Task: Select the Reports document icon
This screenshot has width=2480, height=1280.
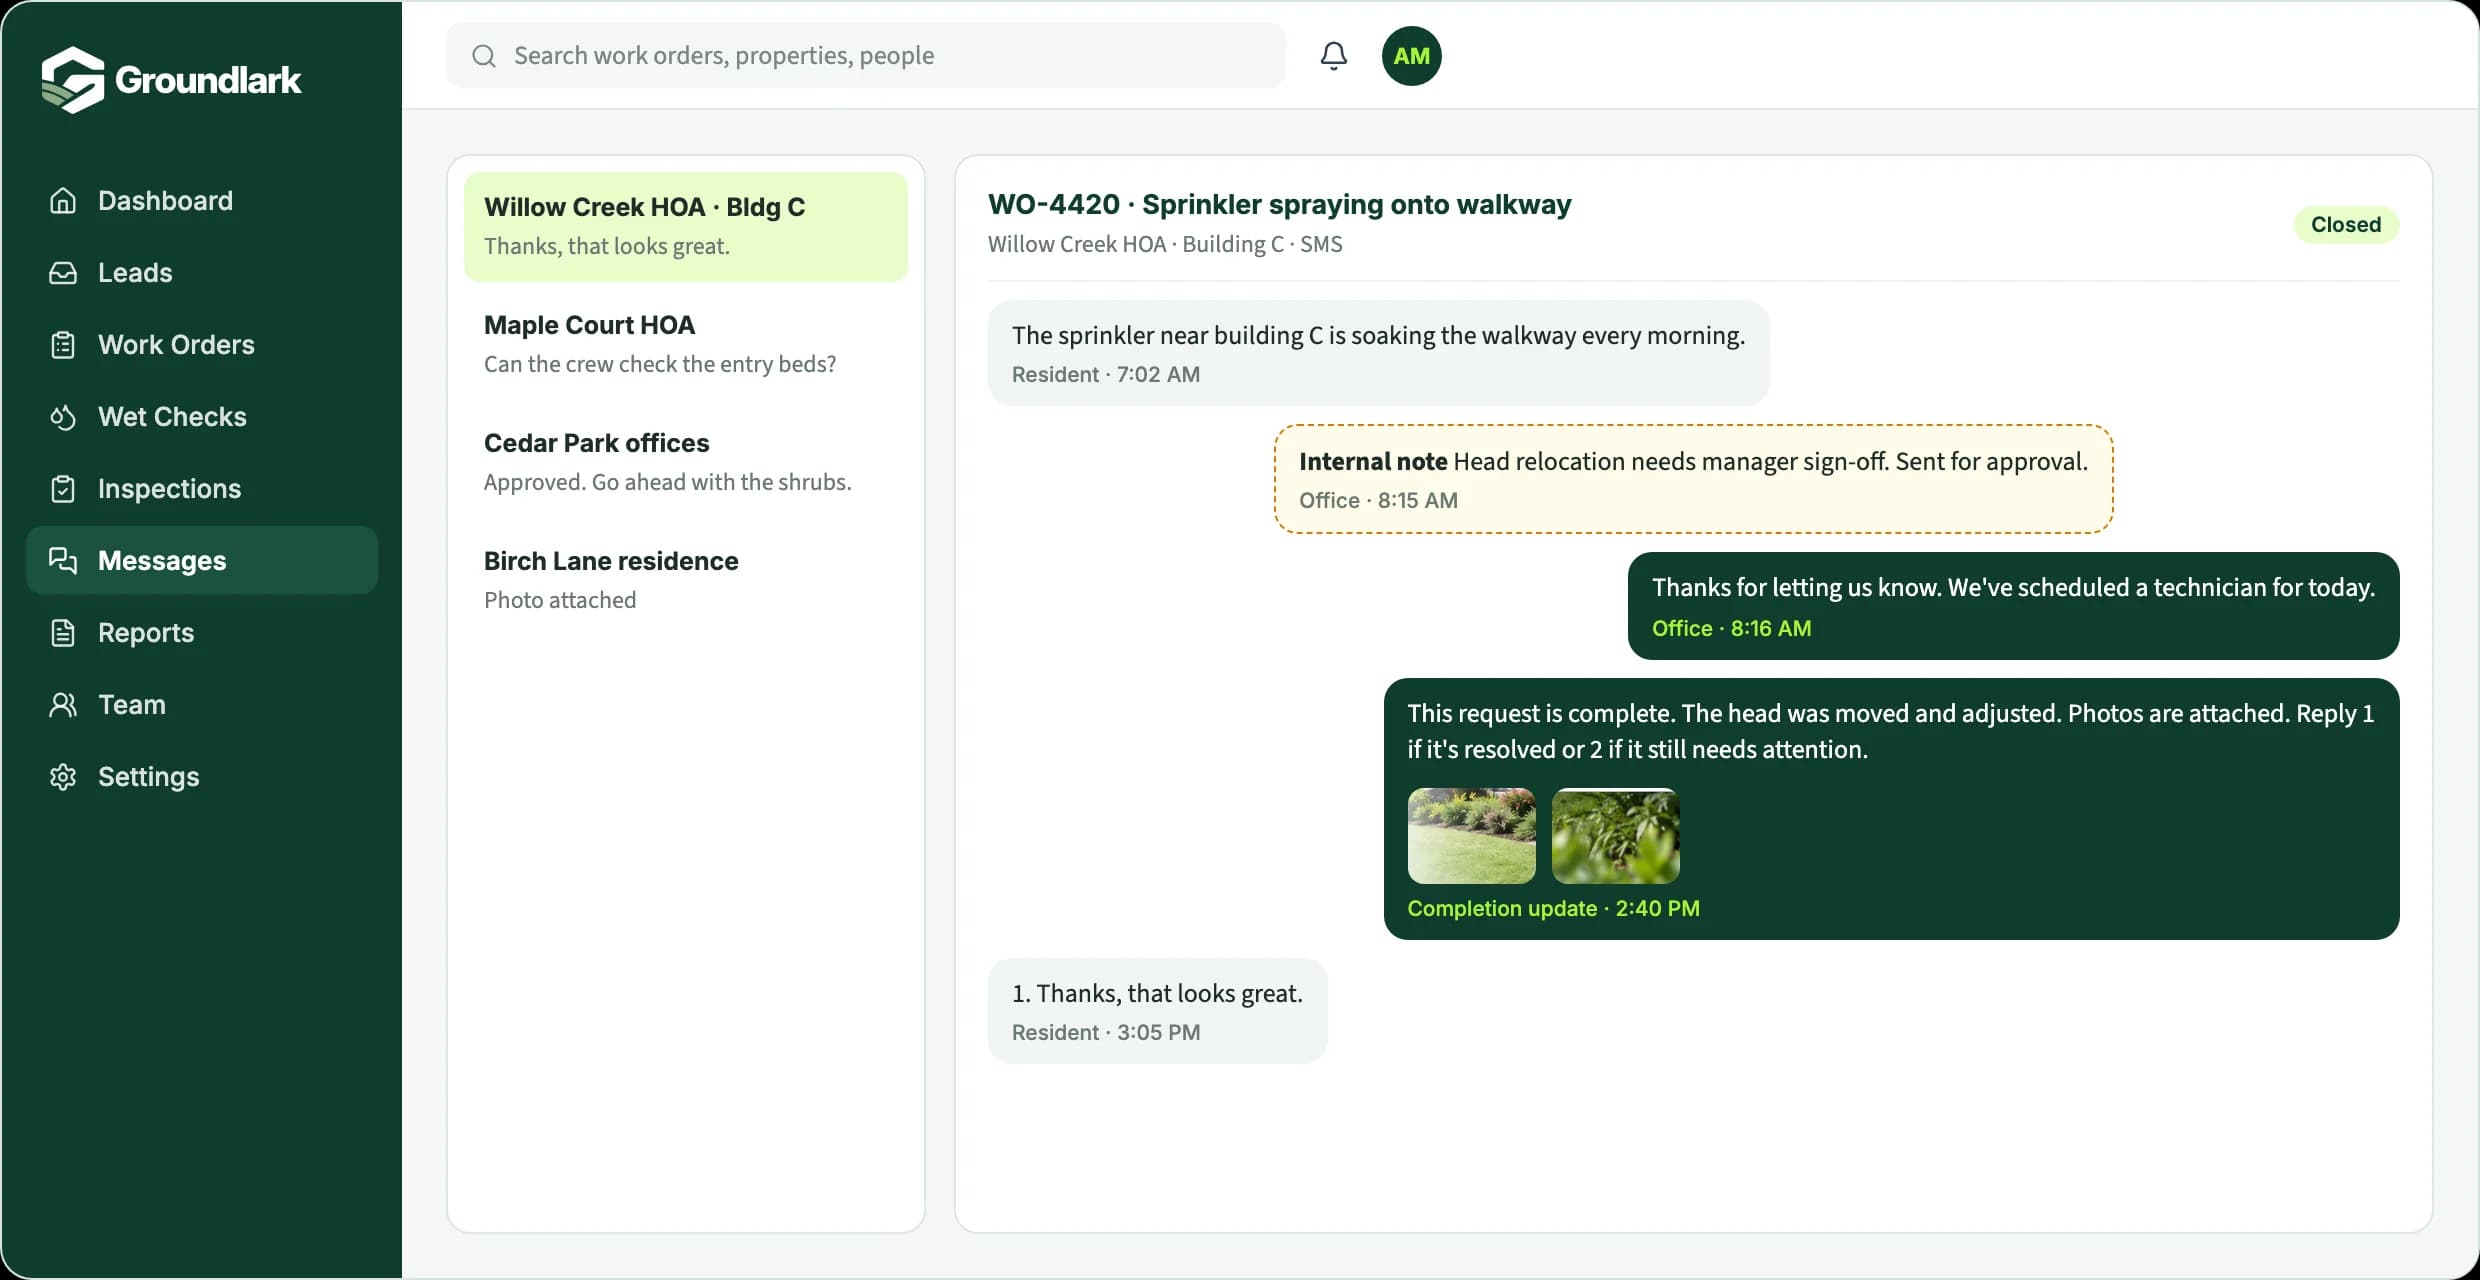Action: click(63, 633)
